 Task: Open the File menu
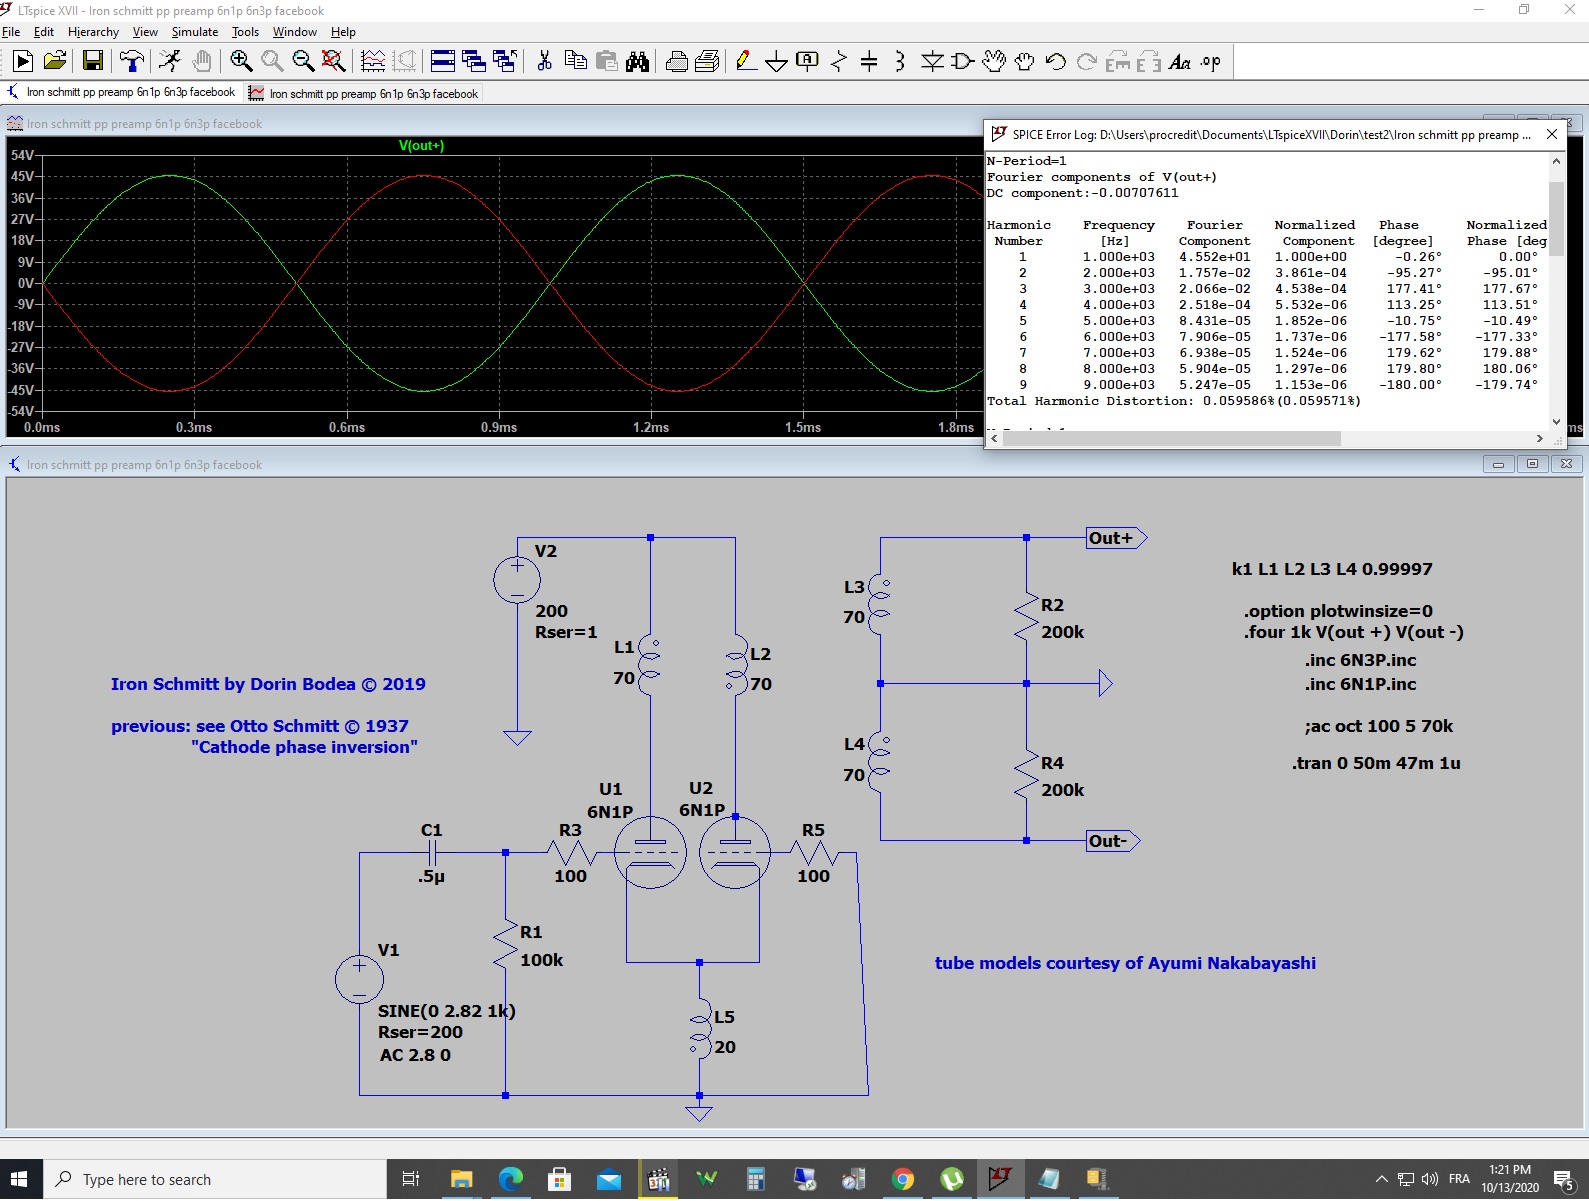tap(11, 32)
